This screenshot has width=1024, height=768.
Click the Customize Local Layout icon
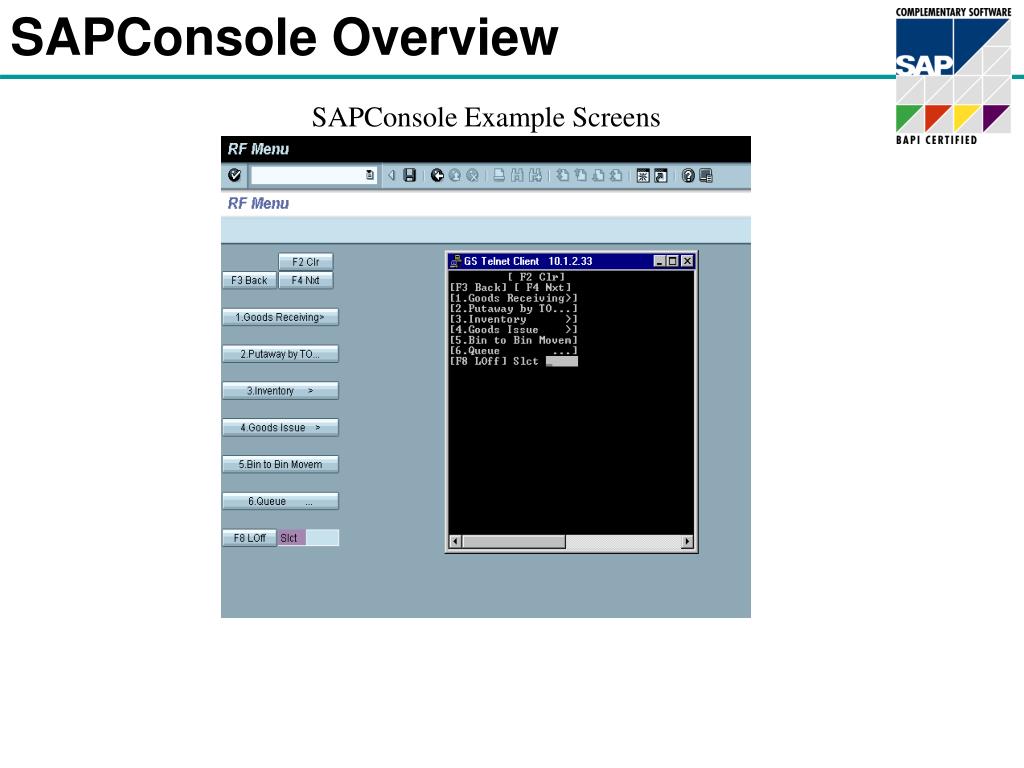pos(706,176)
